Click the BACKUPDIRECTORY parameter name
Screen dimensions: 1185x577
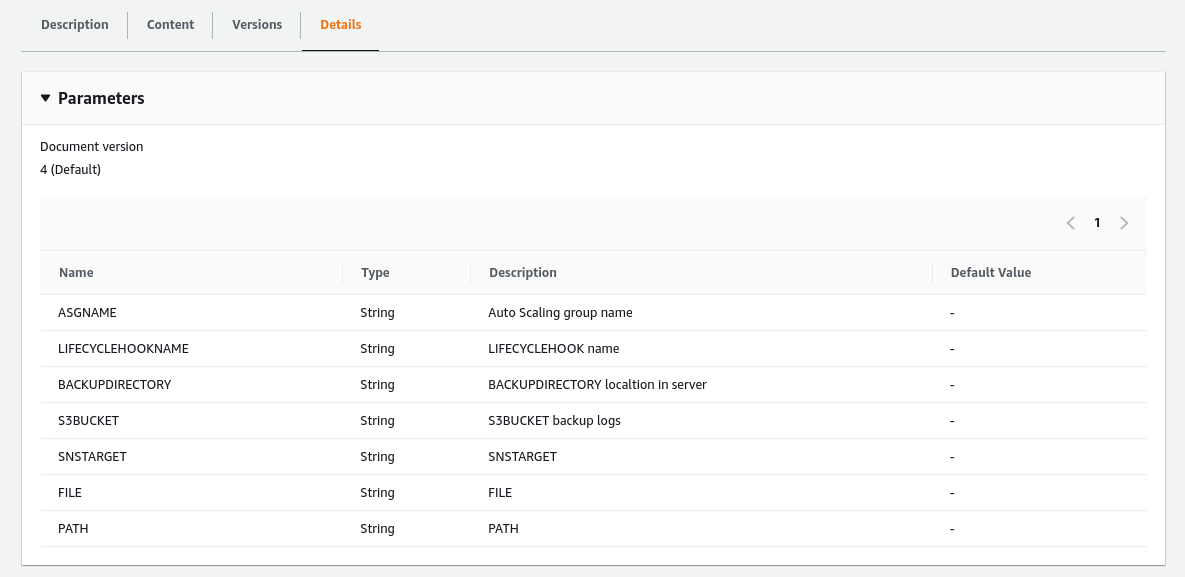(115, 385)
